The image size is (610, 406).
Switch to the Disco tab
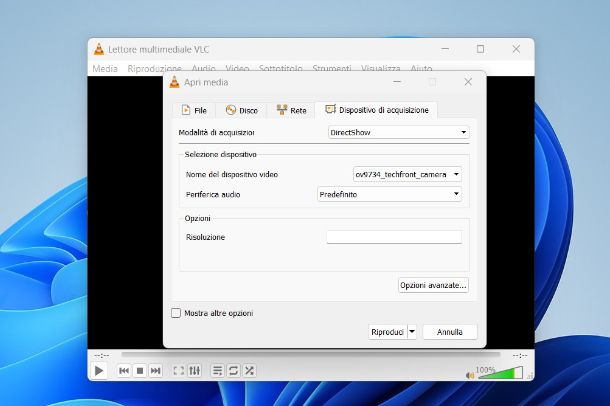coord(242,110)
